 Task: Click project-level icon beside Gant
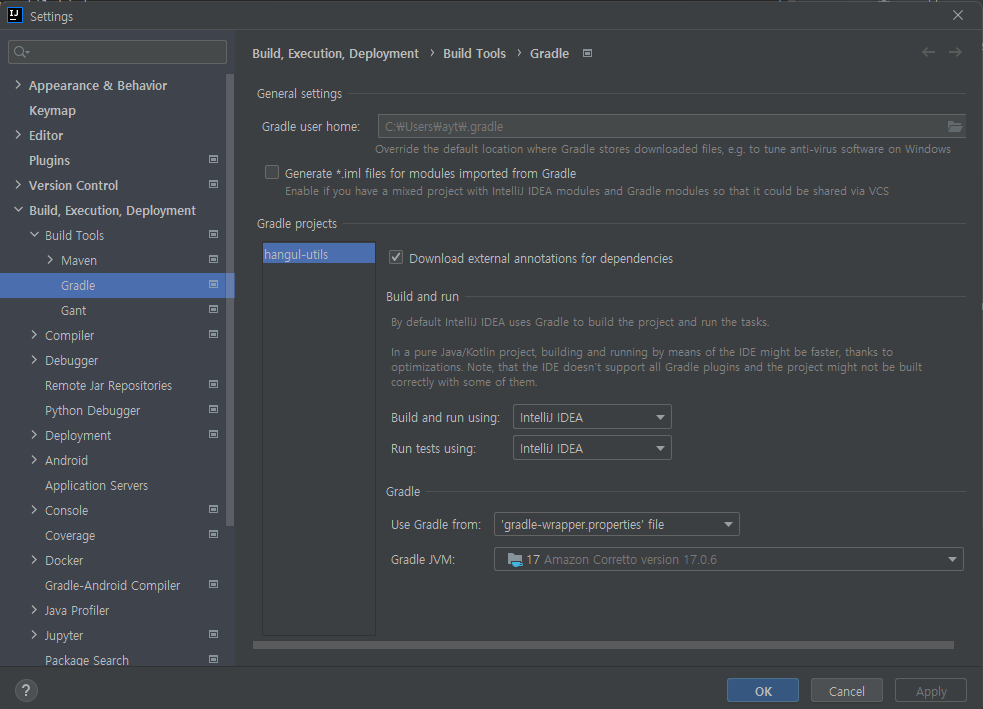pyautogui.click(x=213, y=310)
